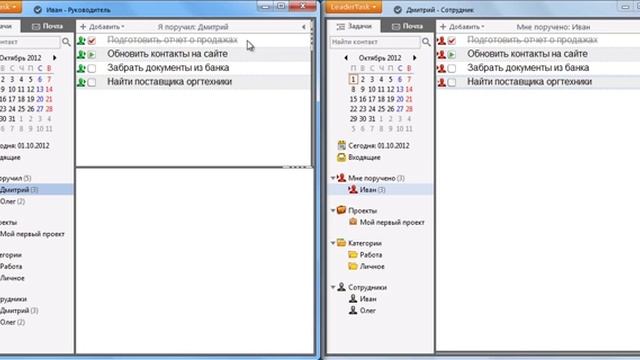Image resolution: width=640 pixels, height=360 pixels.
Task: Check Забрать документы из банка in Ivan's window
Action: pos(92,69)
